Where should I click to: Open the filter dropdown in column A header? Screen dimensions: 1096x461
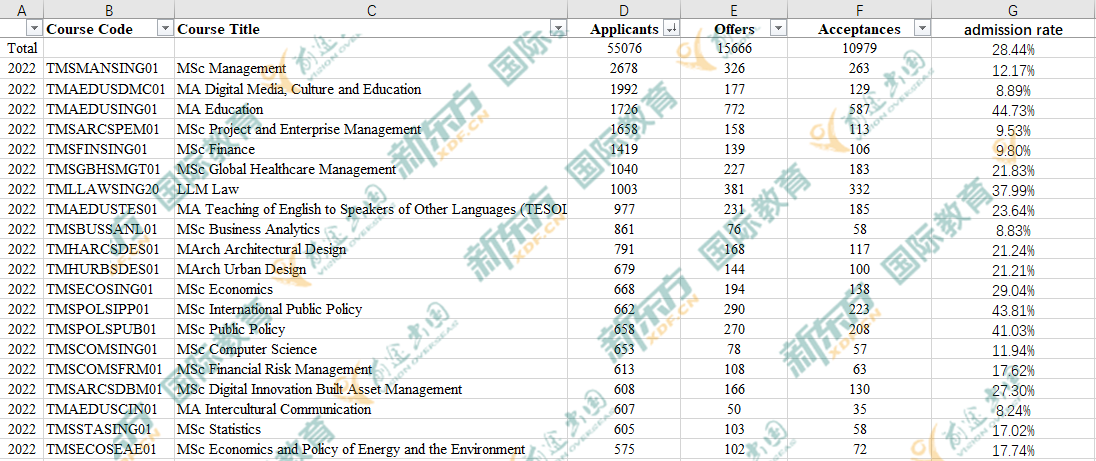pos(34,29)
